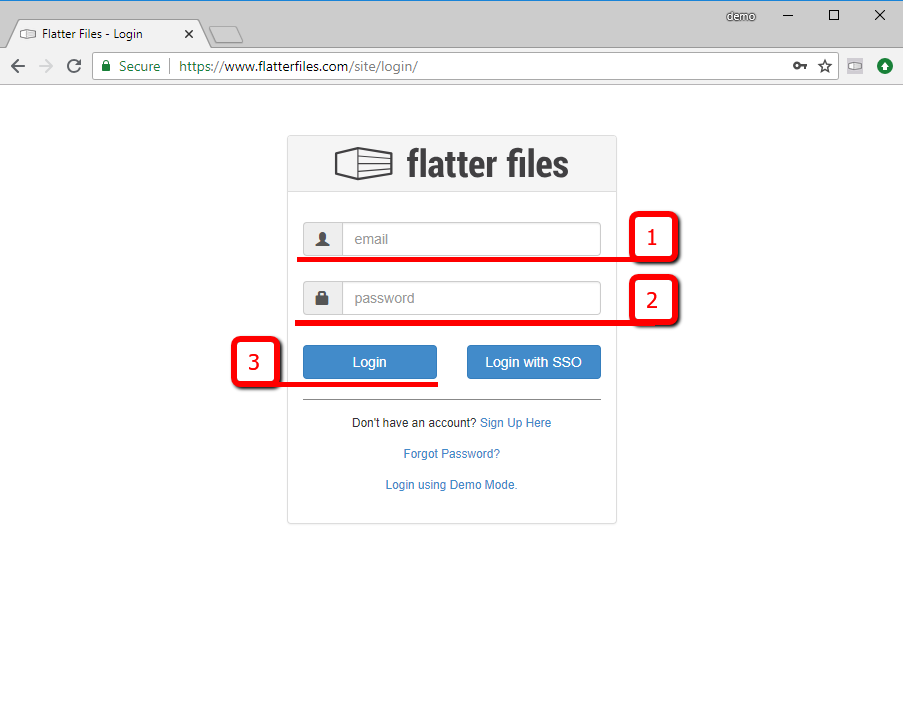Click Login using Demo Mode link

tap(452, 485)
